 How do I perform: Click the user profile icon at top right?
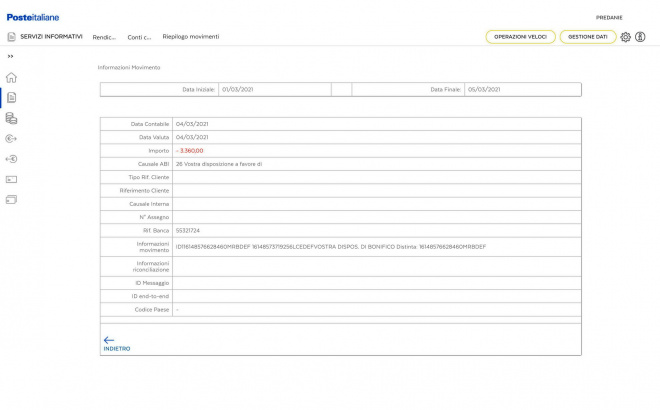(x=640, y=37)
